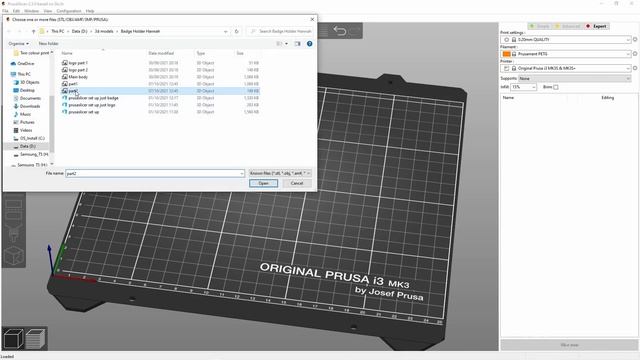640x360 pixels.
Task: Open the Known files type filter dropdown
Action: point(280,173)
